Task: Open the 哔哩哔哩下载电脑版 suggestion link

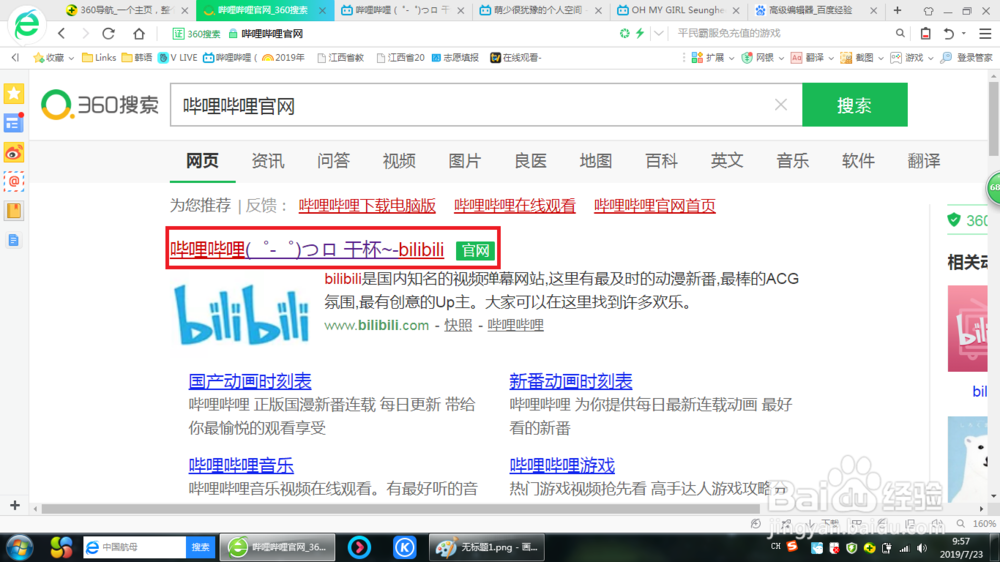Action: click(x=367, y=205)
